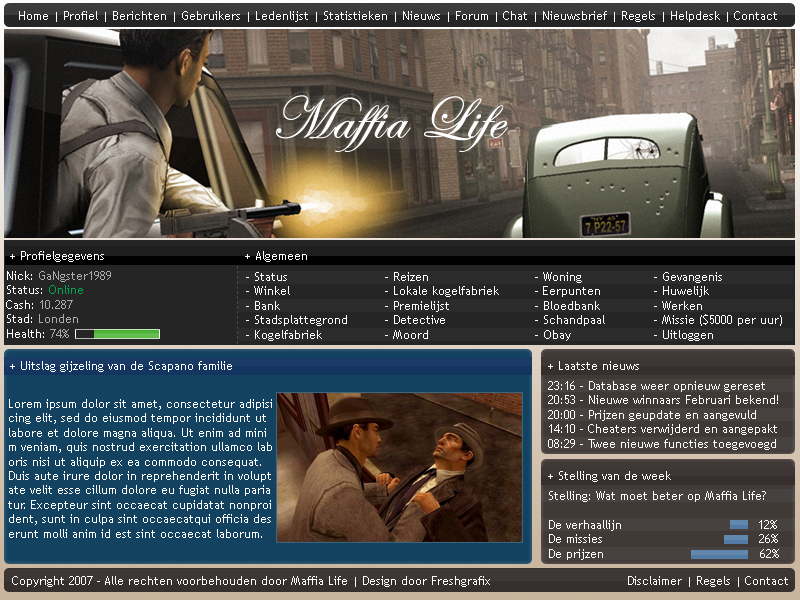Open the Detective link

pos(419,320)
